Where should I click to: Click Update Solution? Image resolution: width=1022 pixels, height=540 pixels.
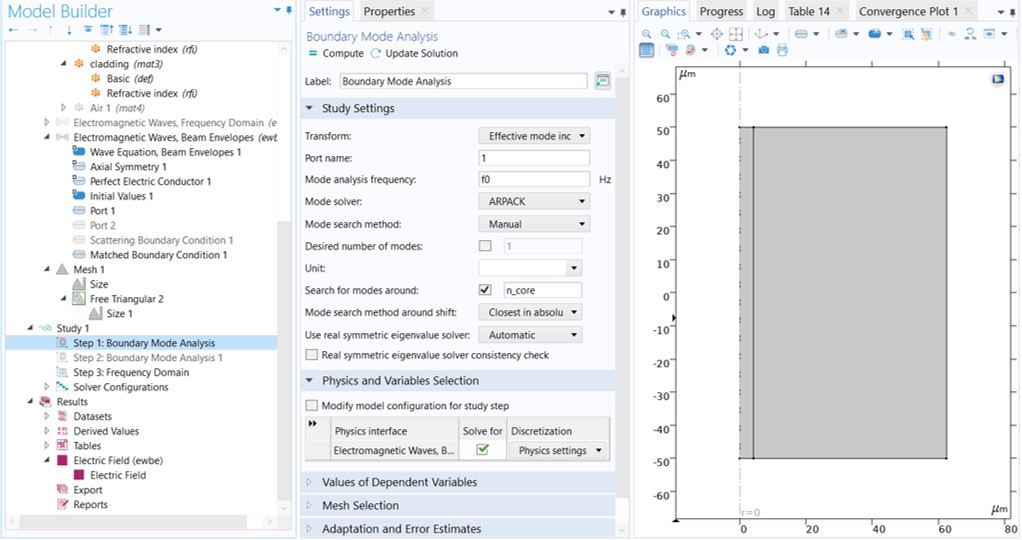415,53
